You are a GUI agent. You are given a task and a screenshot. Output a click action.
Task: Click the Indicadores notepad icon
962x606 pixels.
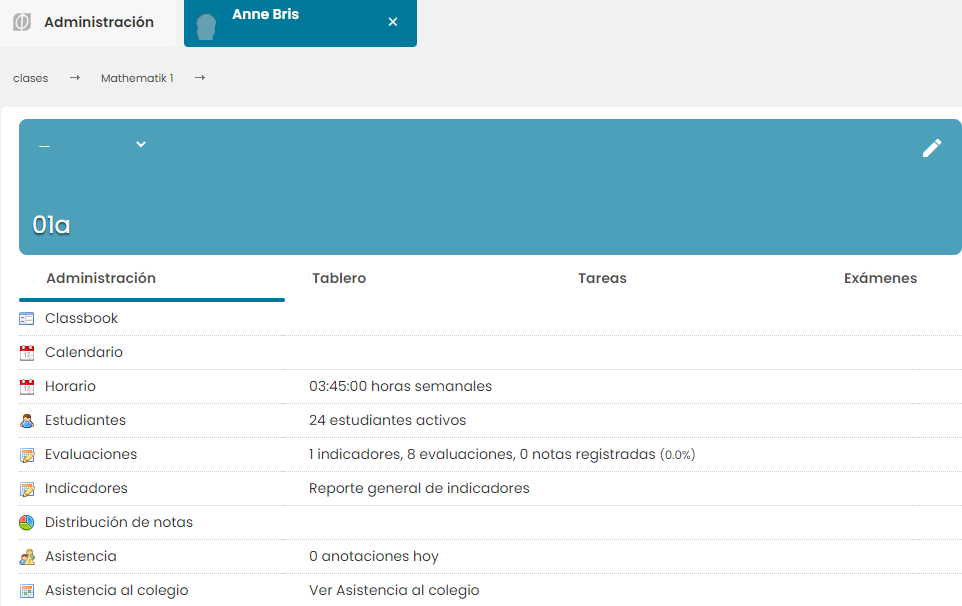click(26, 489)
